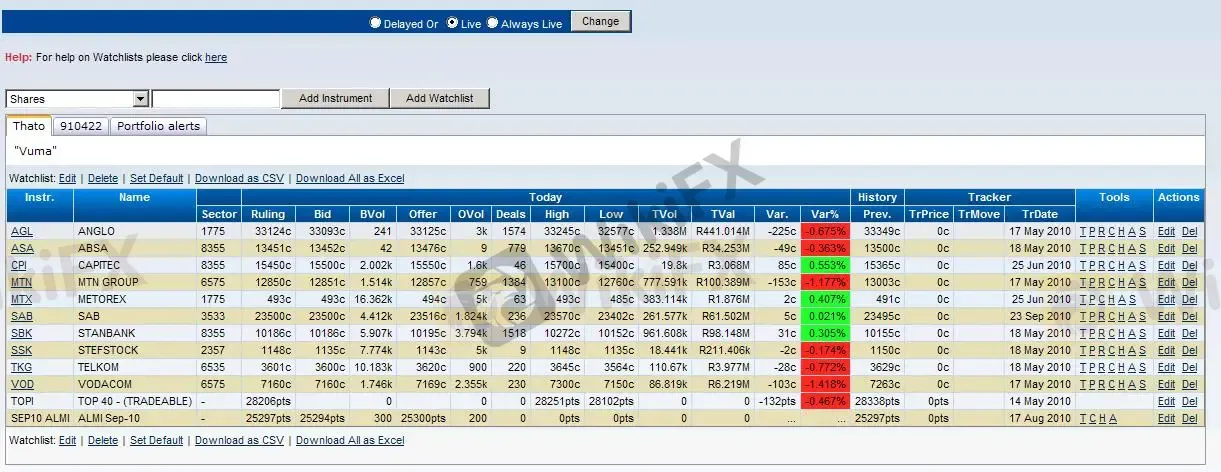Click the Var% column header
The image size is (1221, 472).
824,214
